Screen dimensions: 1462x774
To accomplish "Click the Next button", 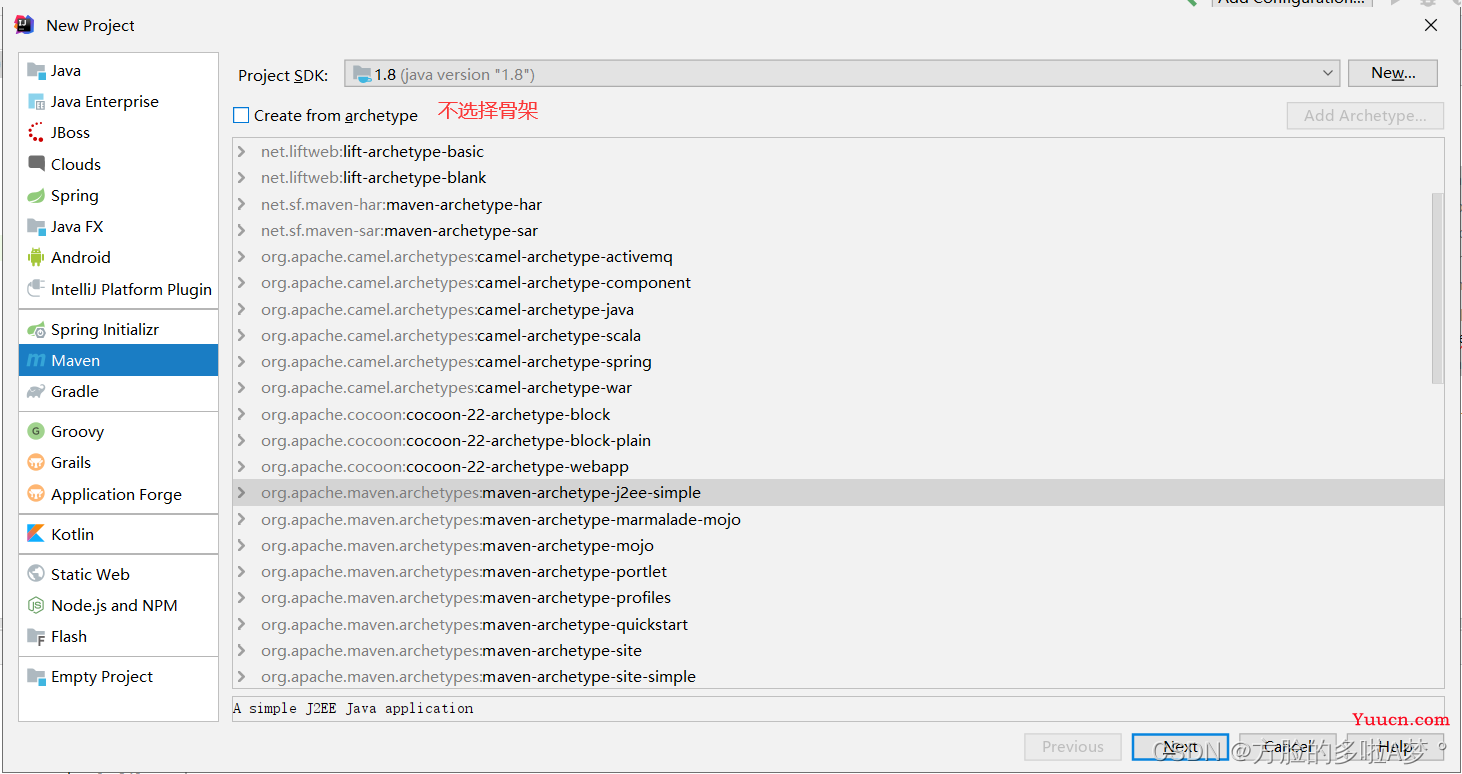I will pyautogui.click(x=1180, y=747).
